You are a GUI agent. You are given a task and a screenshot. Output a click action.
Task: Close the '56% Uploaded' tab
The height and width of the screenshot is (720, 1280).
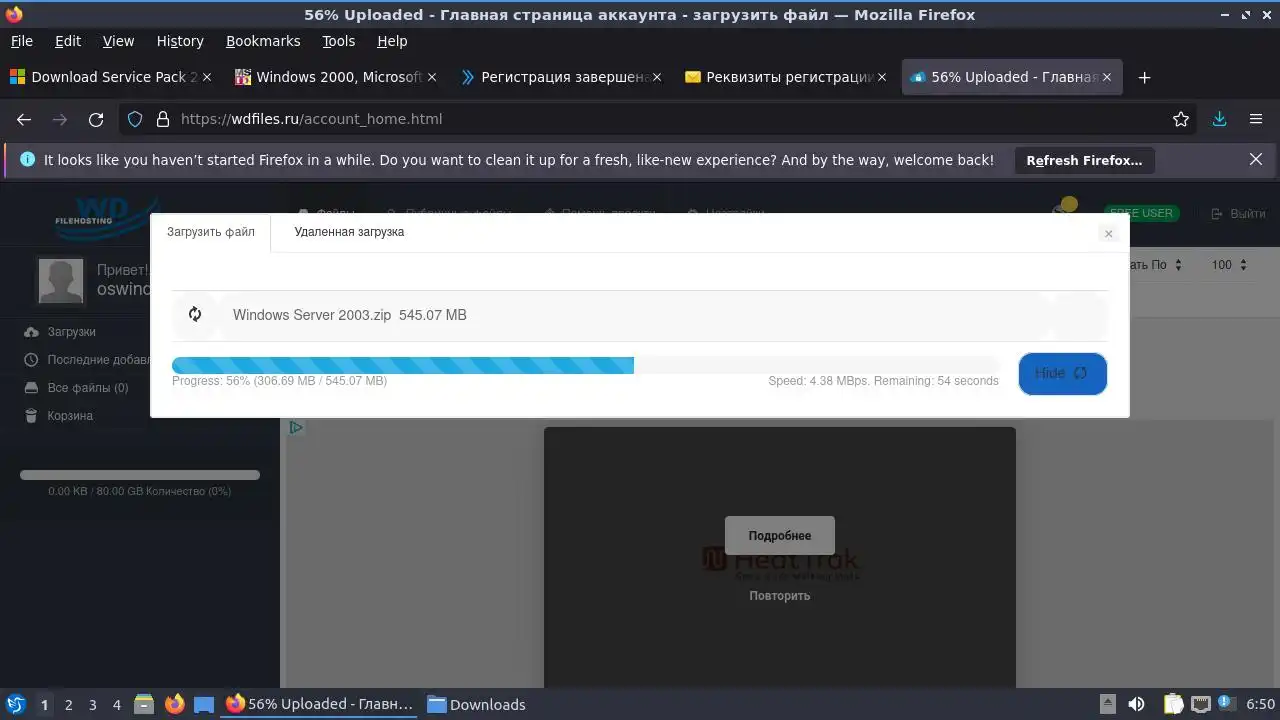(x=1107, y=77)
